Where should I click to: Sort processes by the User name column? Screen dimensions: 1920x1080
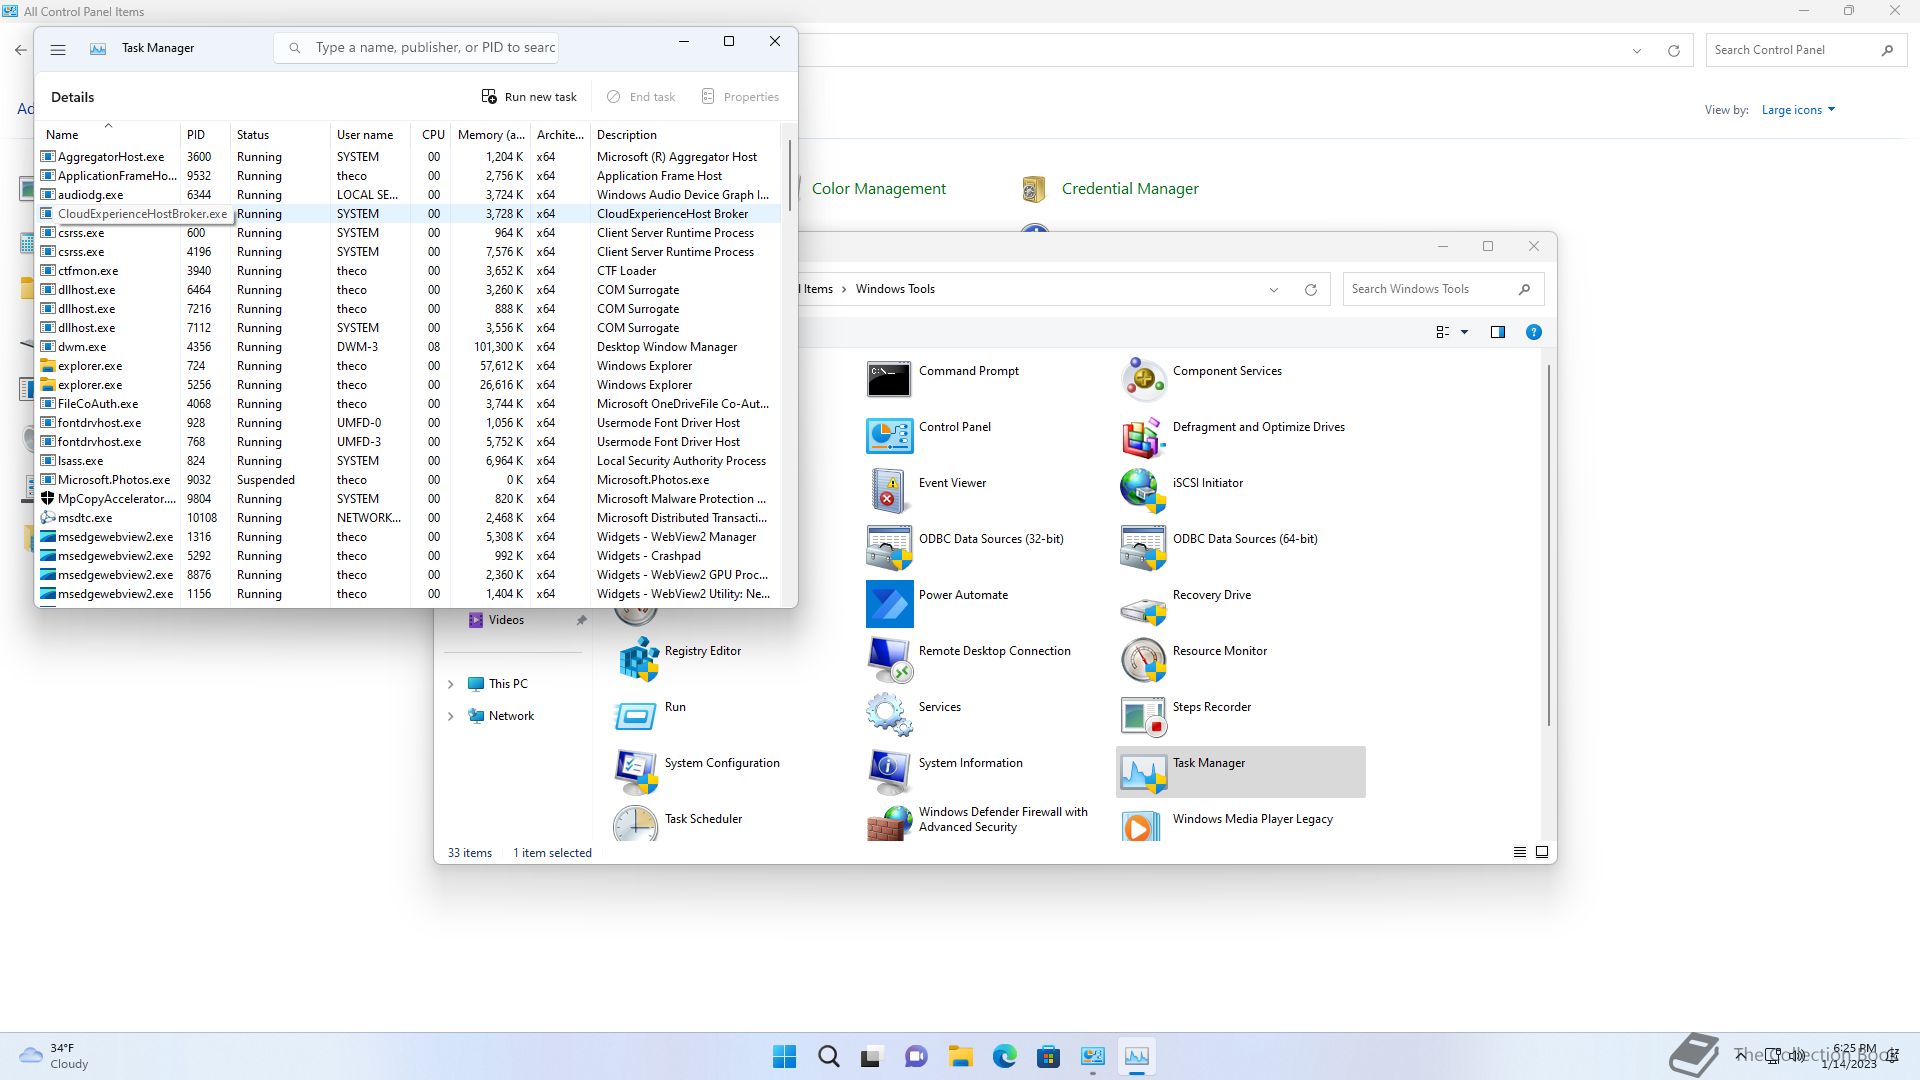coord(370,134)
